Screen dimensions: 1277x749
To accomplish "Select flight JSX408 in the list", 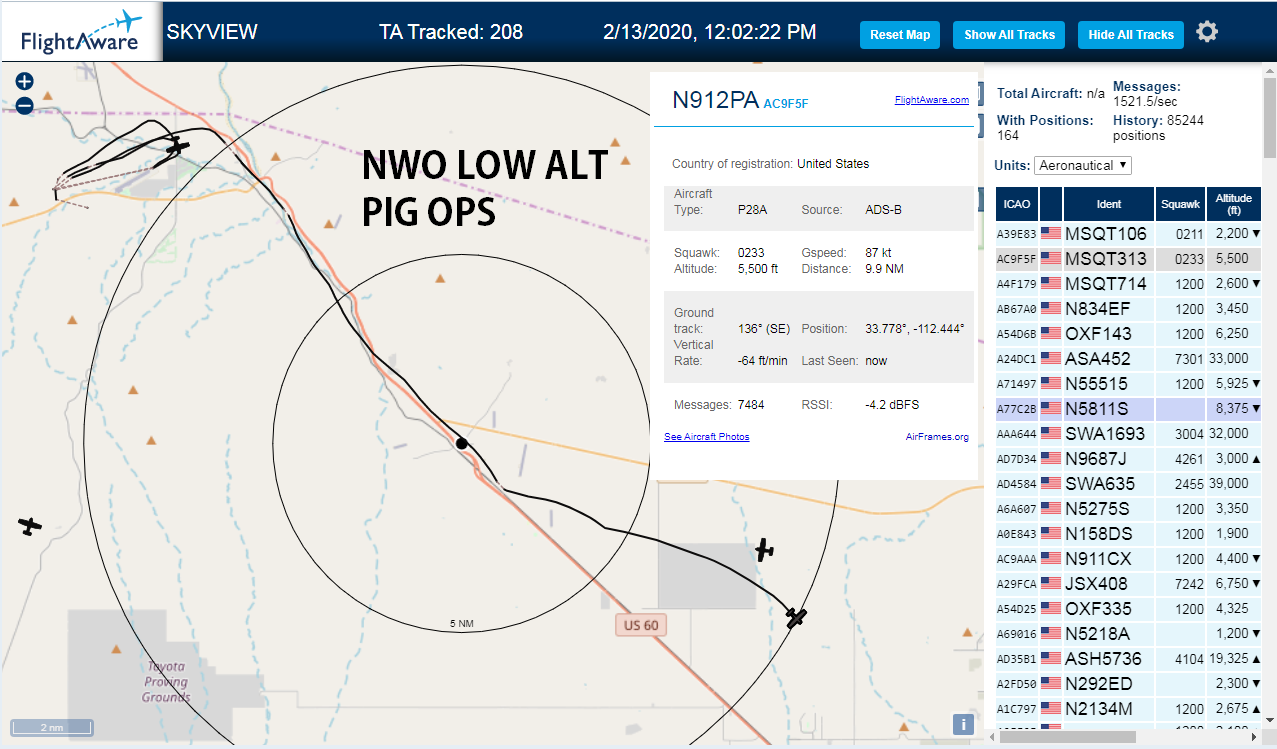I will coord(1129,583).
